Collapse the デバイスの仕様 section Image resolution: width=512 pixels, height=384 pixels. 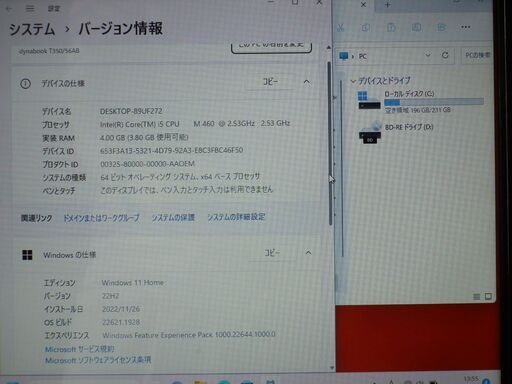307,82
